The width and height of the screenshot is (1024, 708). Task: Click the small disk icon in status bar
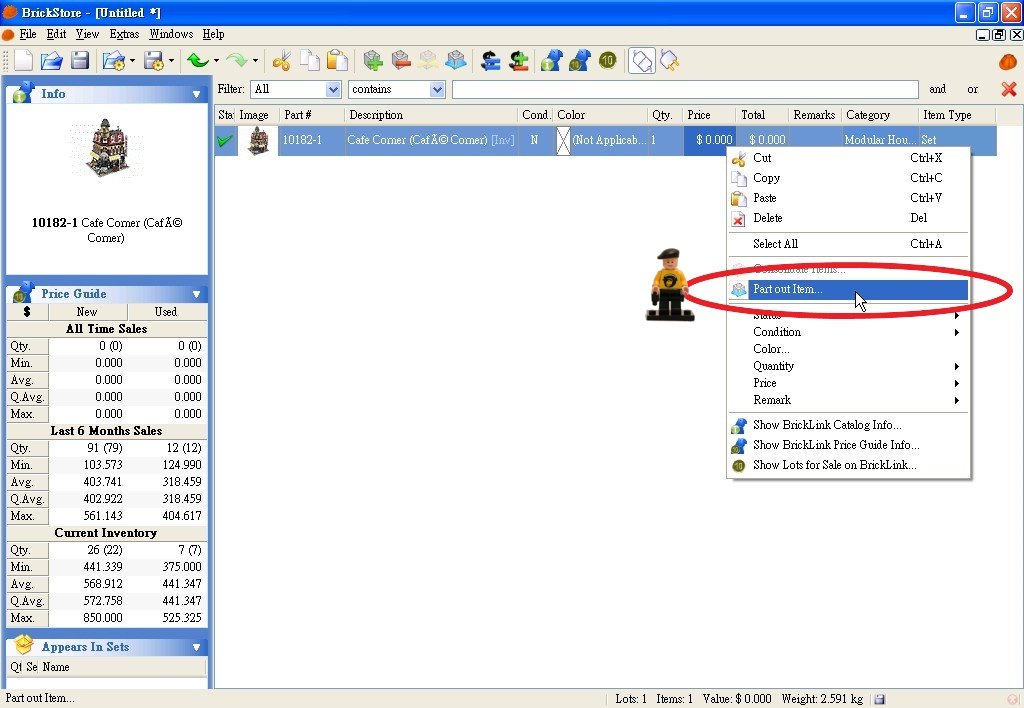[880, 699]
